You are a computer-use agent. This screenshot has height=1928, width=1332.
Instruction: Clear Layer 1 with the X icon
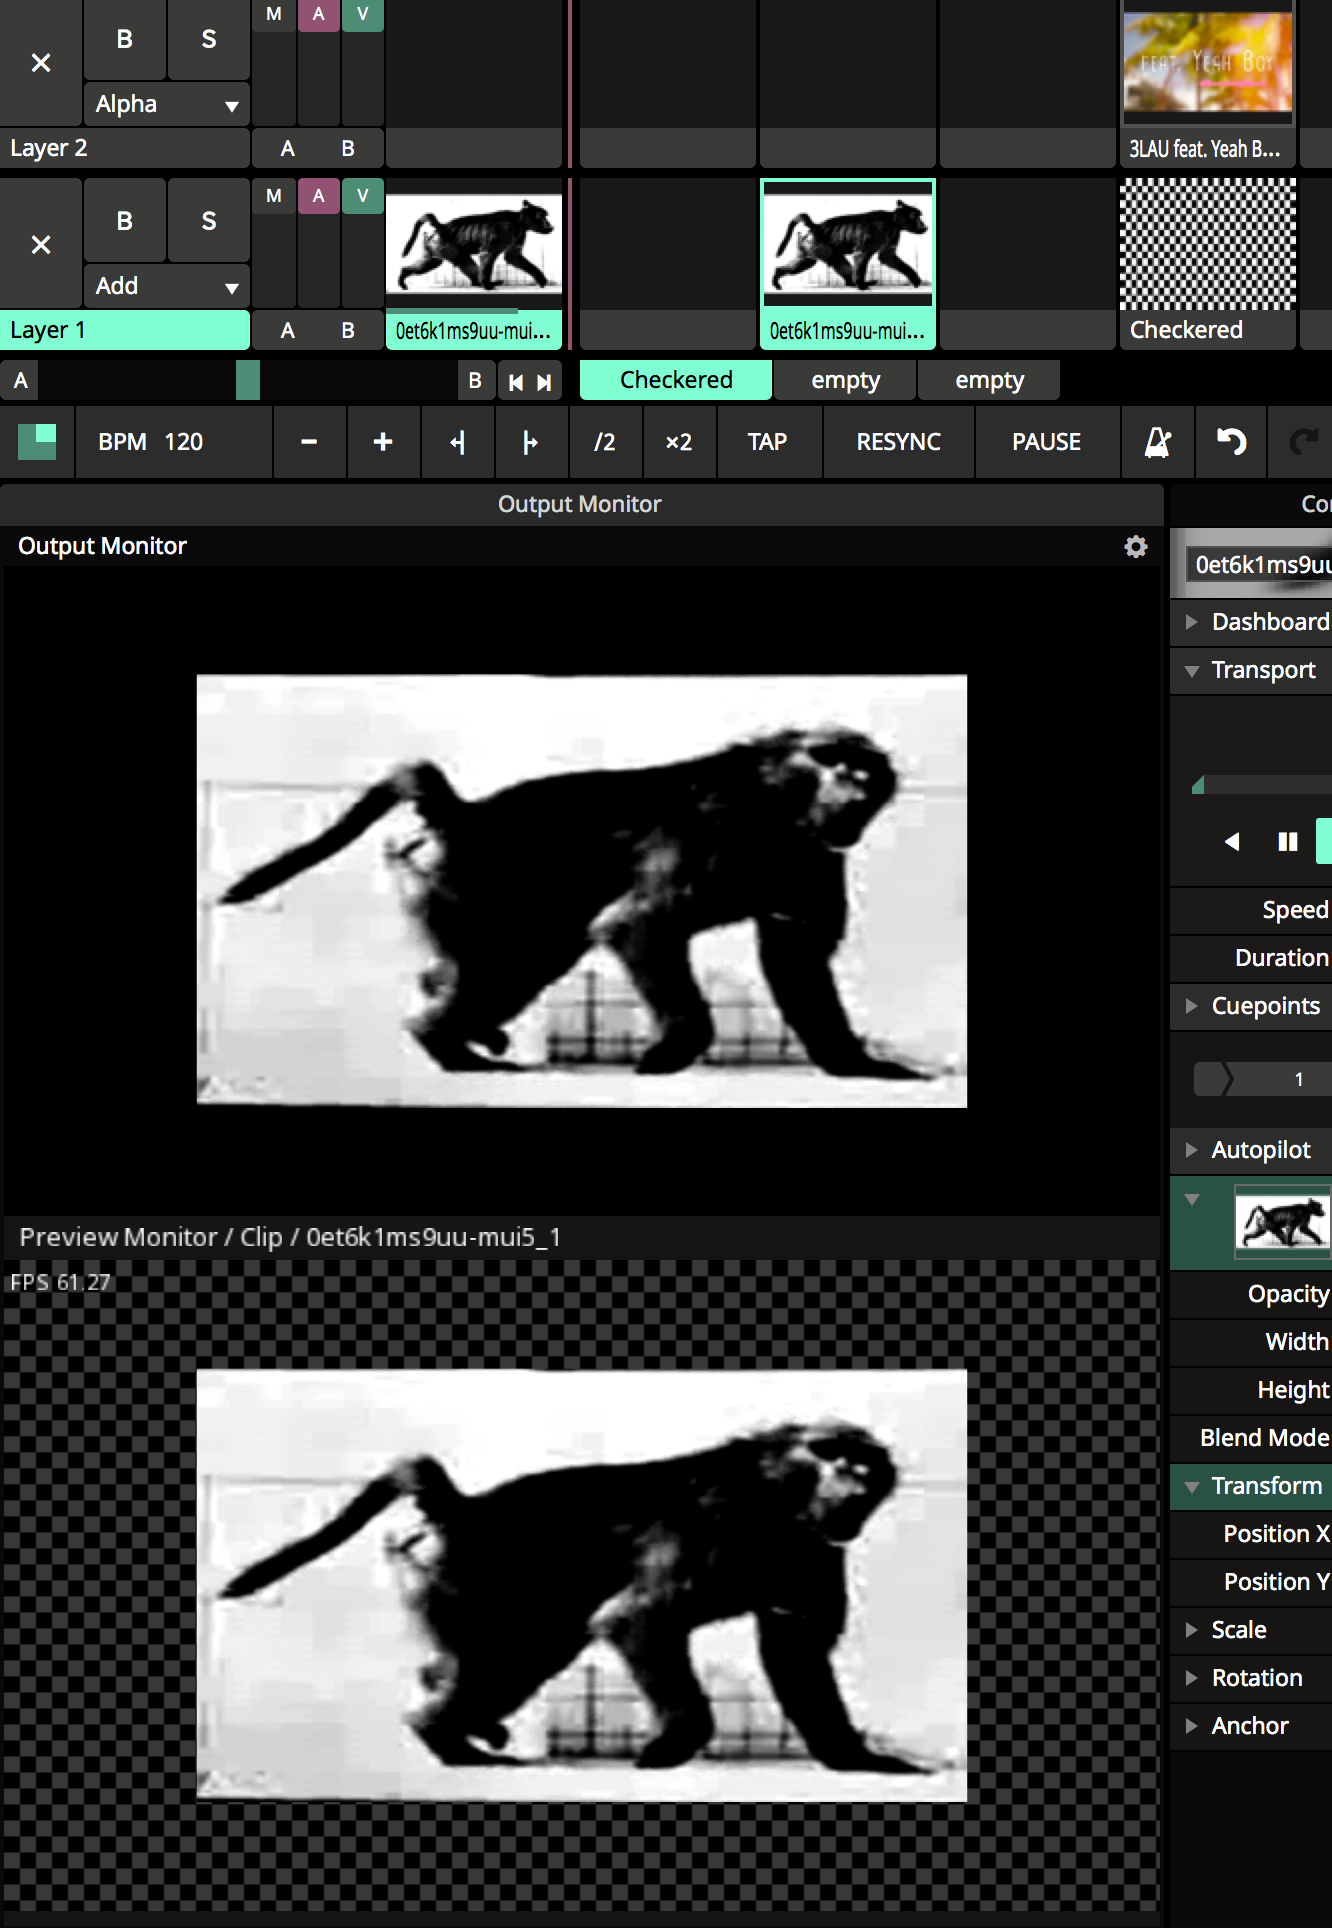coord(41,244)
